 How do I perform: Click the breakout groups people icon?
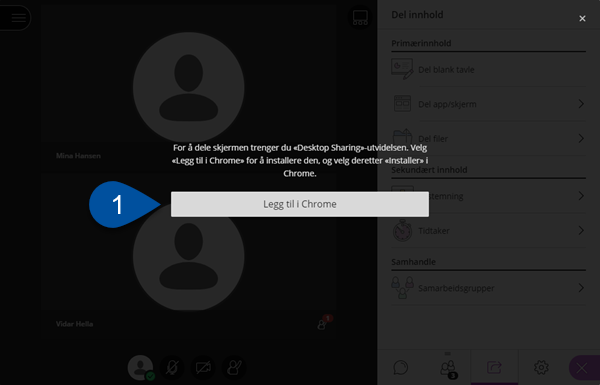(x=402, y=287)
